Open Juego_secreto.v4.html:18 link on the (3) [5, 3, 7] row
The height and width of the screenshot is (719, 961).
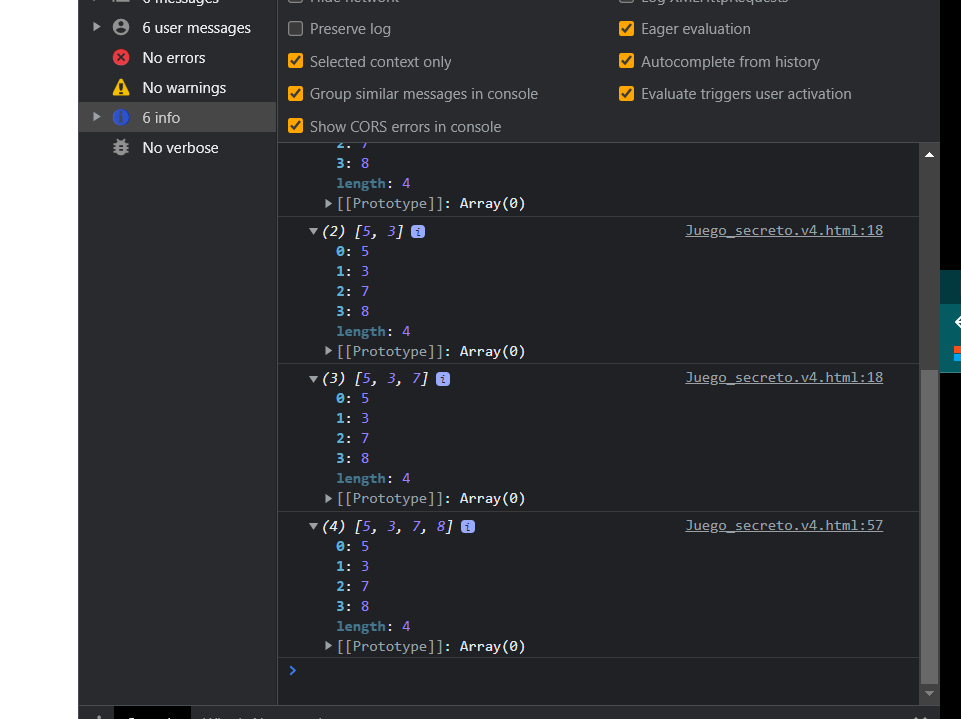[x=784, y=378]
